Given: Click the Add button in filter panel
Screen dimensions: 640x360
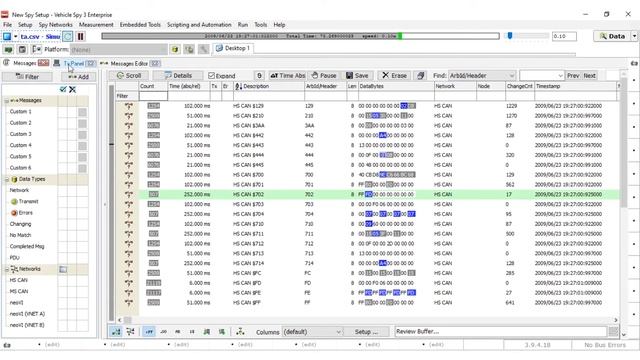Looking at the screenshot, I should (79, 77).
